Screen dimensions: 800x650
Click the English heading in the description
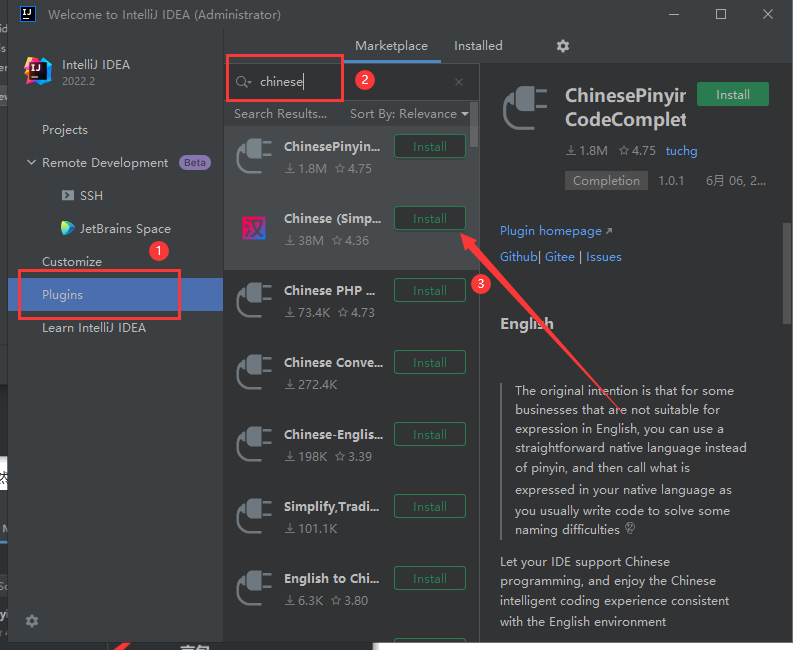(x=527, y=323)
